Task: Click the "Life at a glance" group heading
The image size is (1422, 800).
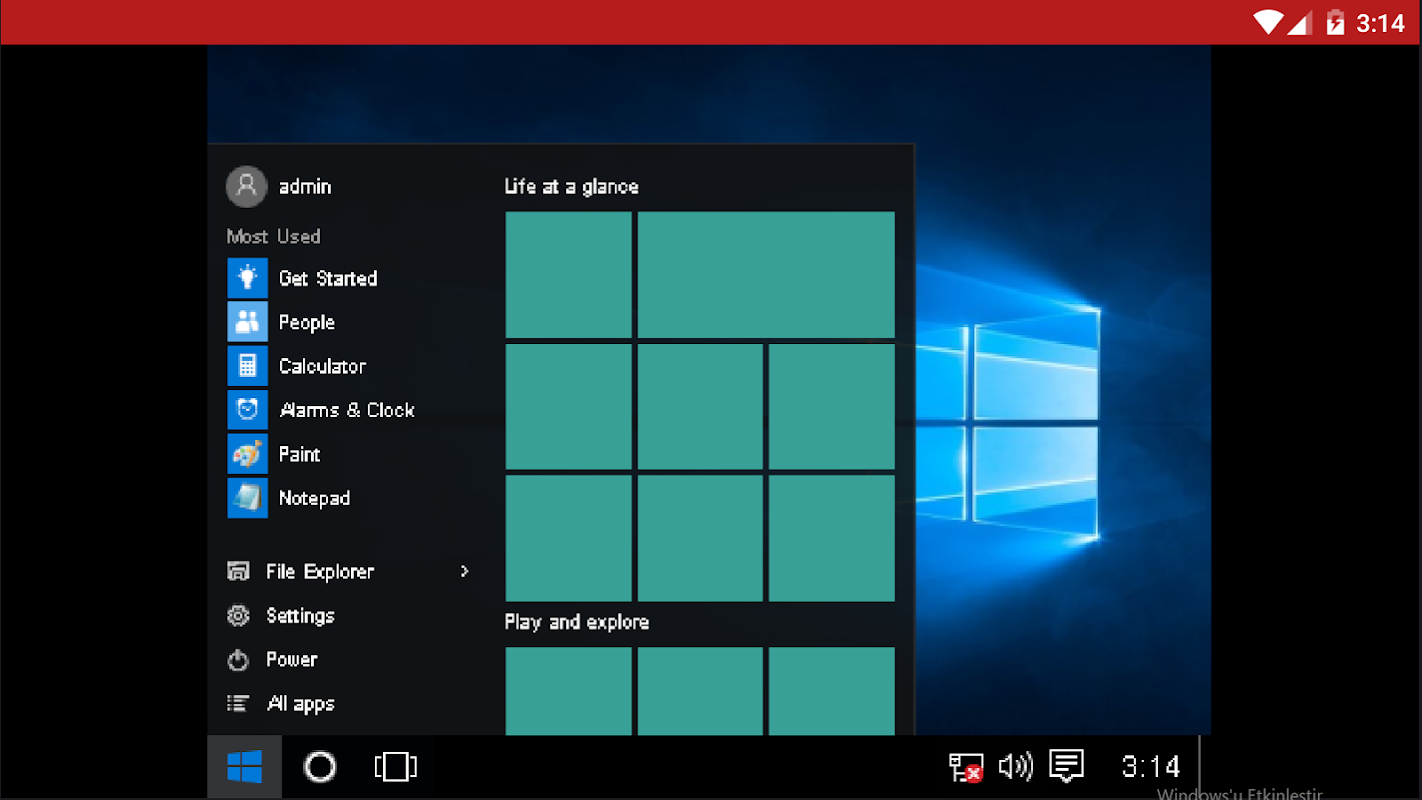Action: [x=571, y=187]
